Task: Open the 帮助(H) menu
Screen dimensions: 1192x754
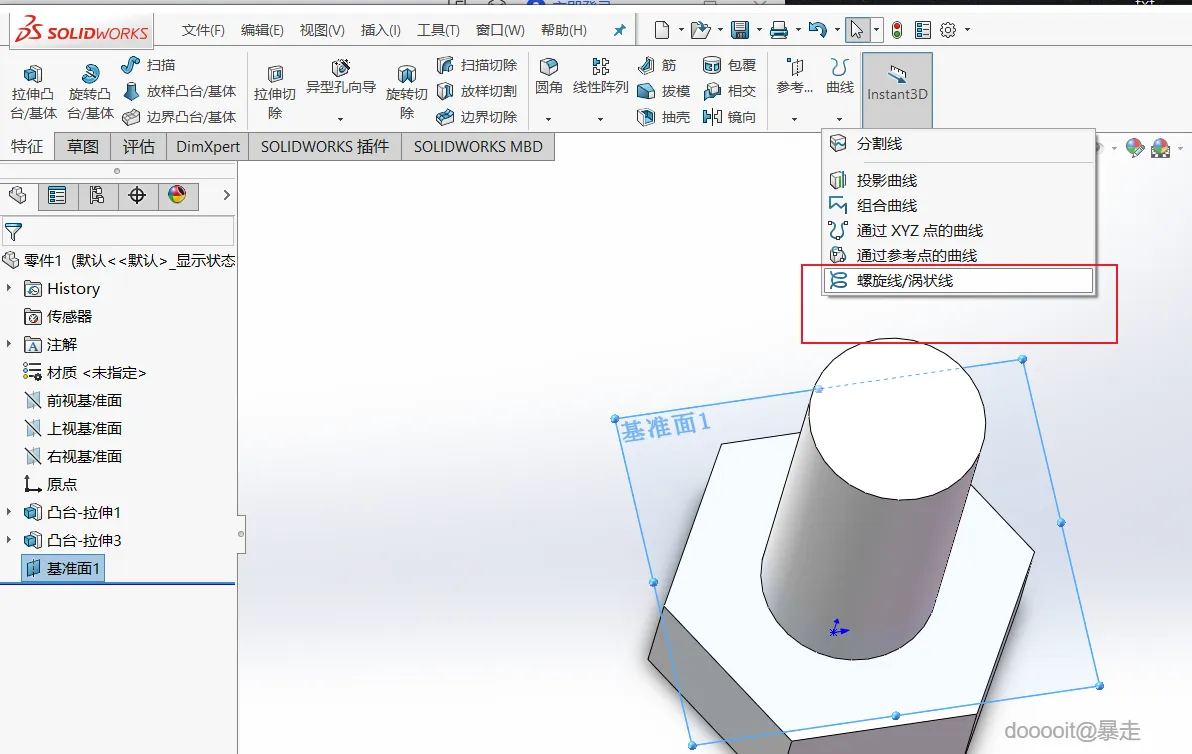Action: click(x=563, y=30)
